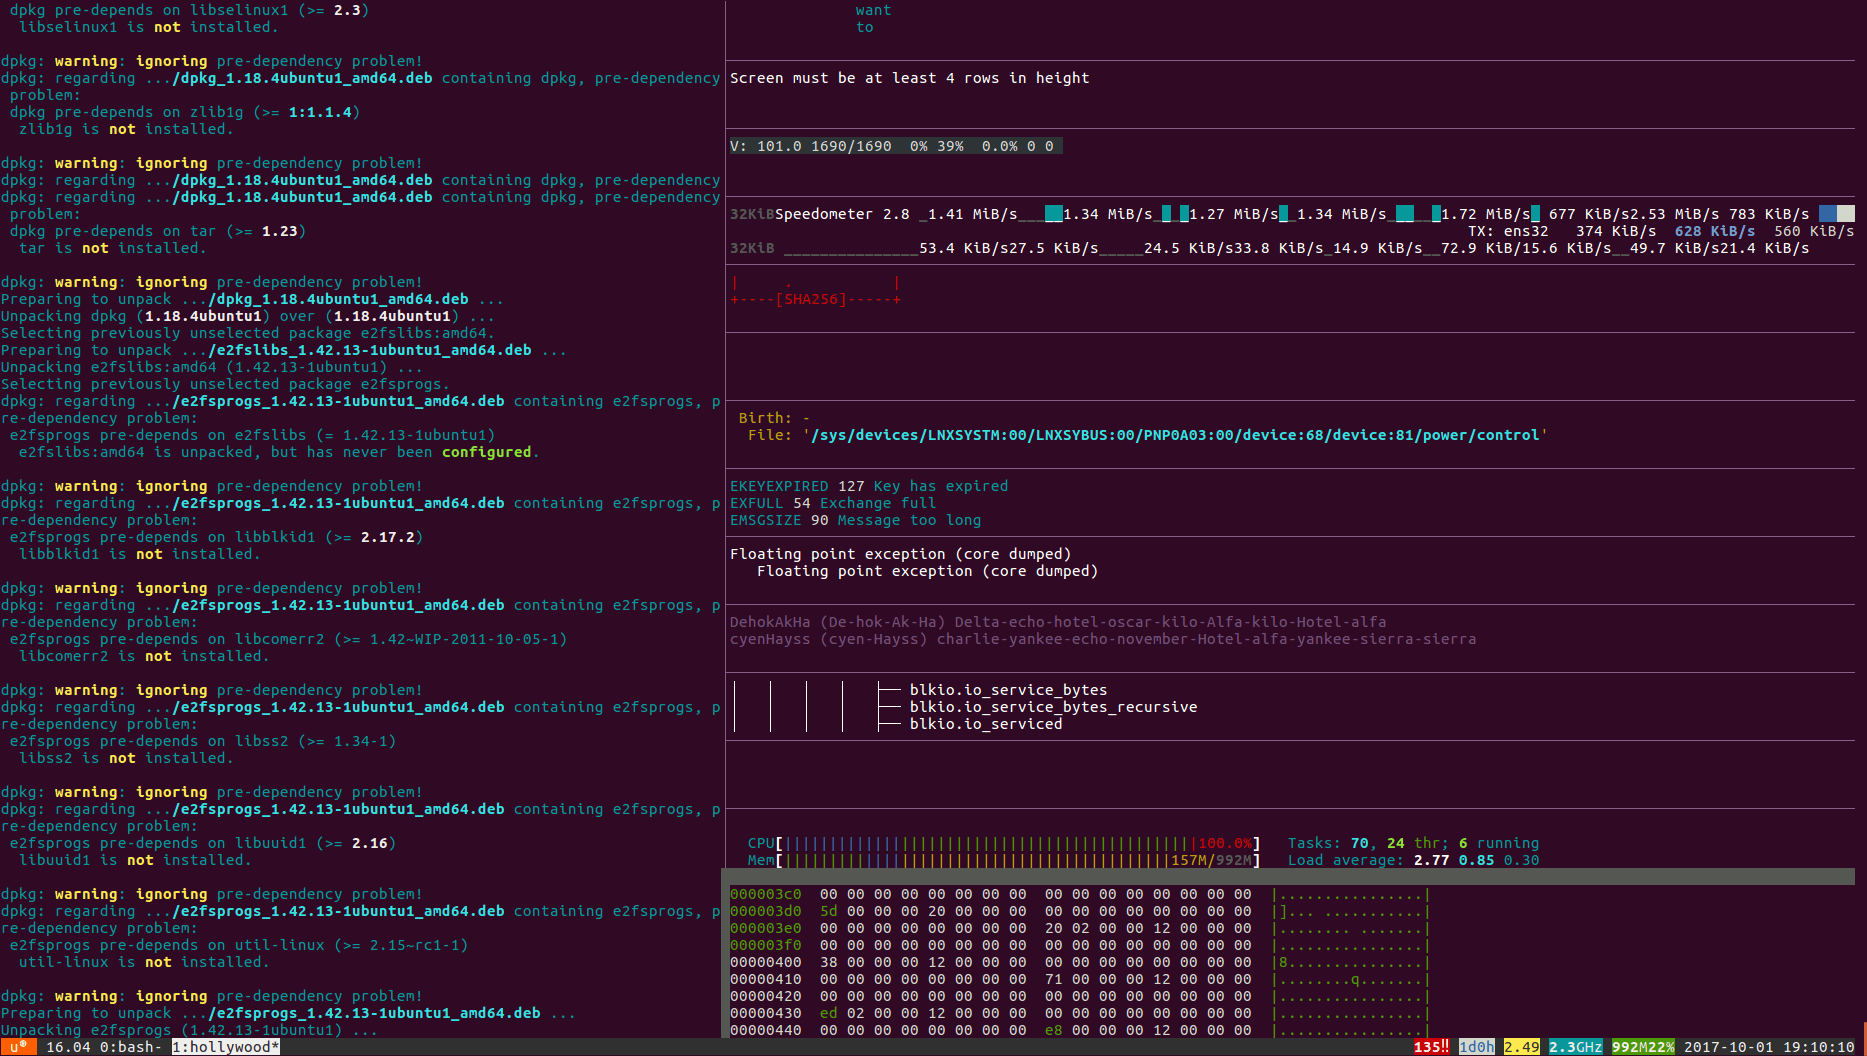The height and width of the screenshot is (1056, 1867).
Task: Click the date and time in status bar
Action: pyautogui.click(x=1768, y=1047)
